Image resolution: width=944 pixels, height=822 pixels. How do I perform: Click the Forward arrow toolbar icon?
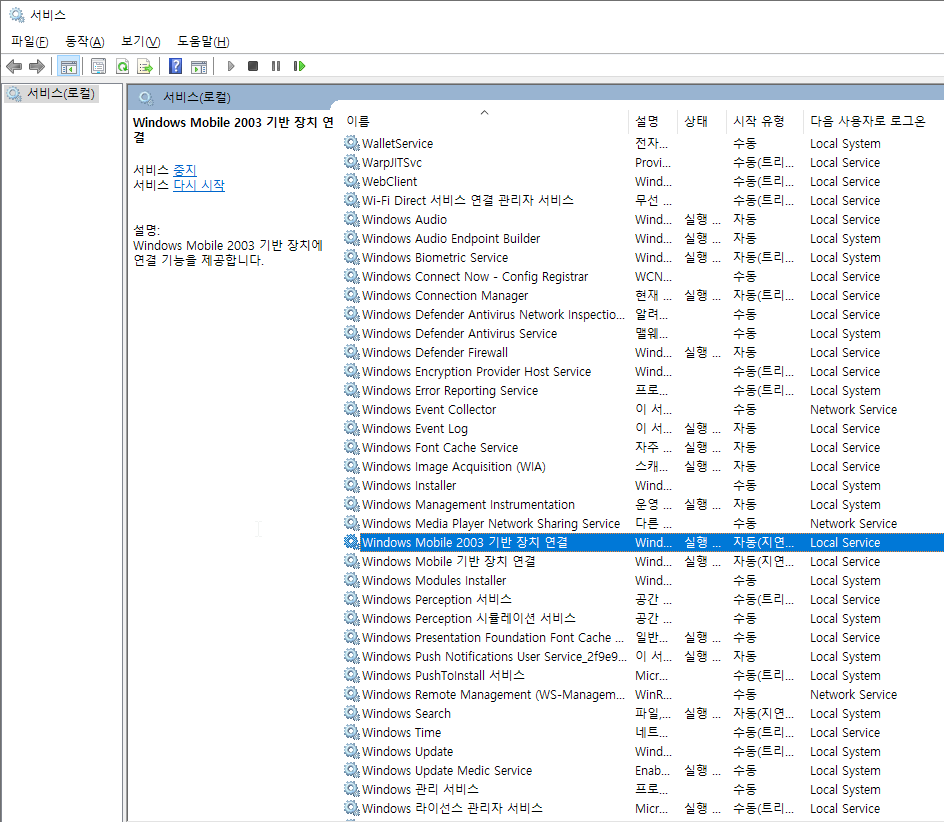coord(37,66)
